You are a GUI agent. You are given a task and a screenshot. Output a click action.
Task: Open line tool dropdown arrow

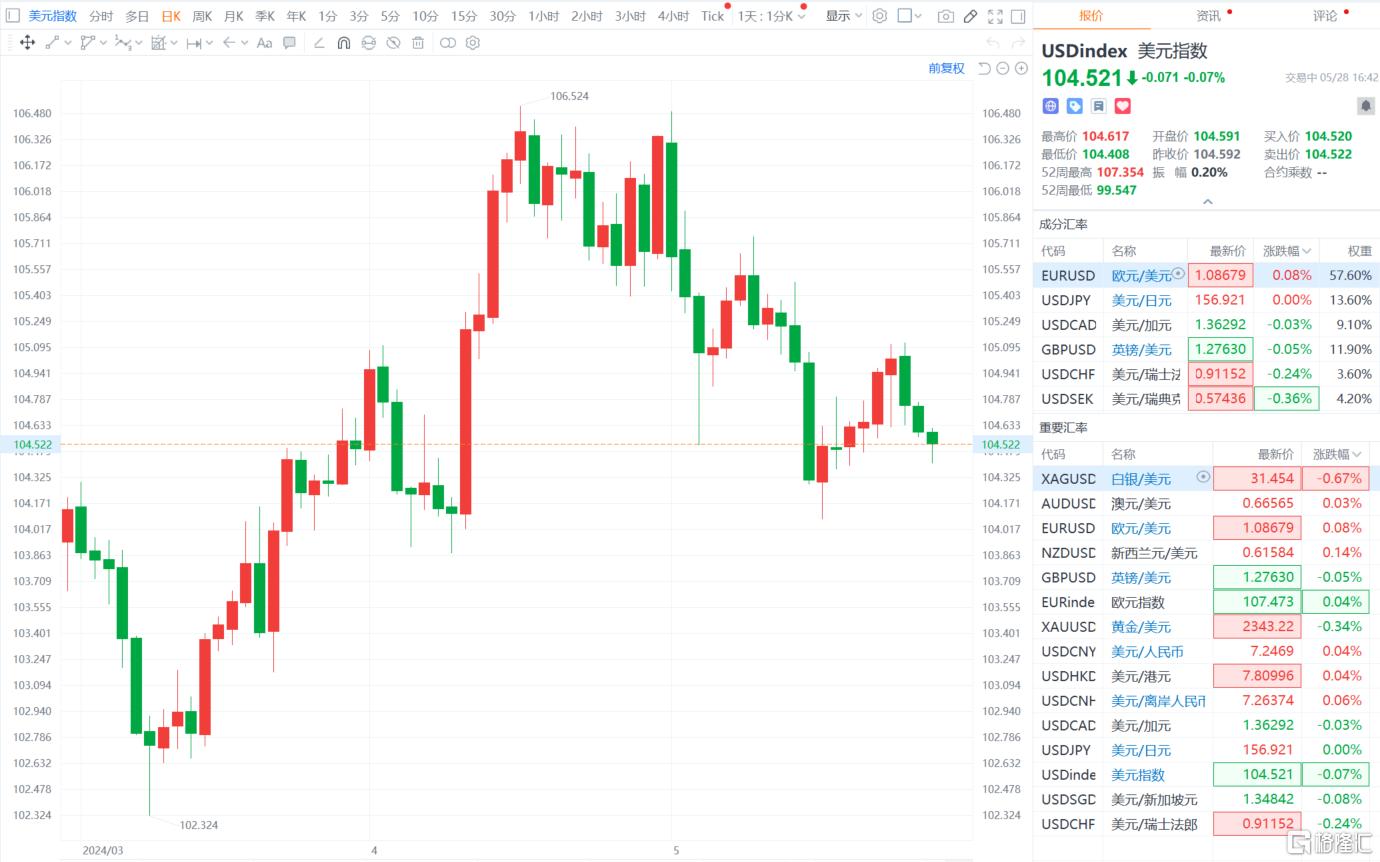point(66,43)
